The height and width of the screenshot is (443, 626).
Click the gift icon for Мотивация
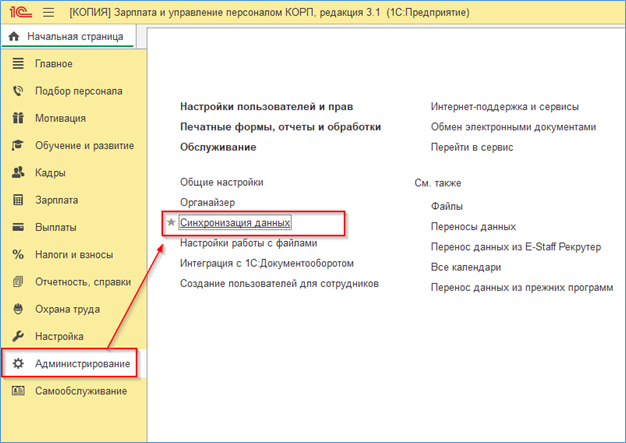pyautogui.click(x=18, y=118)
